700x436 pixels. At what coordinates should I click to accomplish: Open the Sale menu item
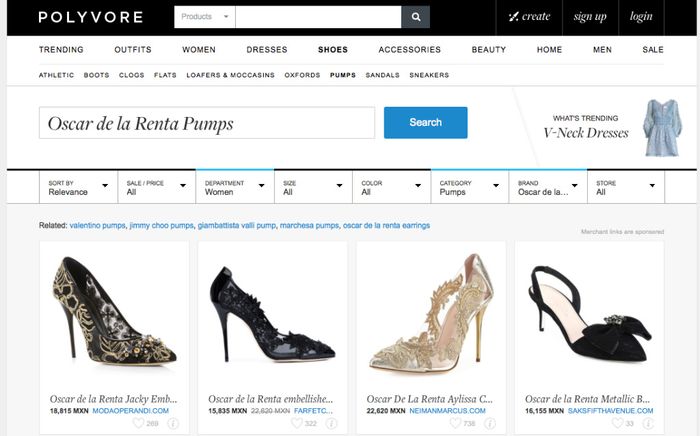(653, 50)
